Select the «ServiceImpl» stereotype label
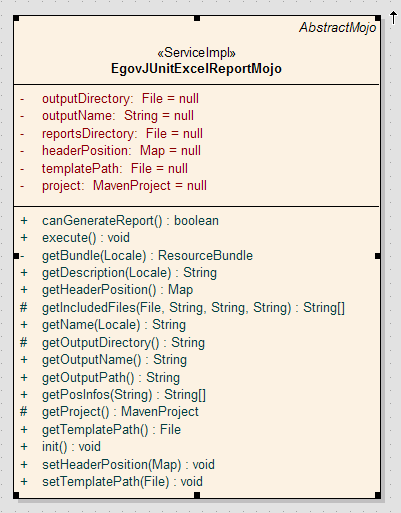 (196, 53)
